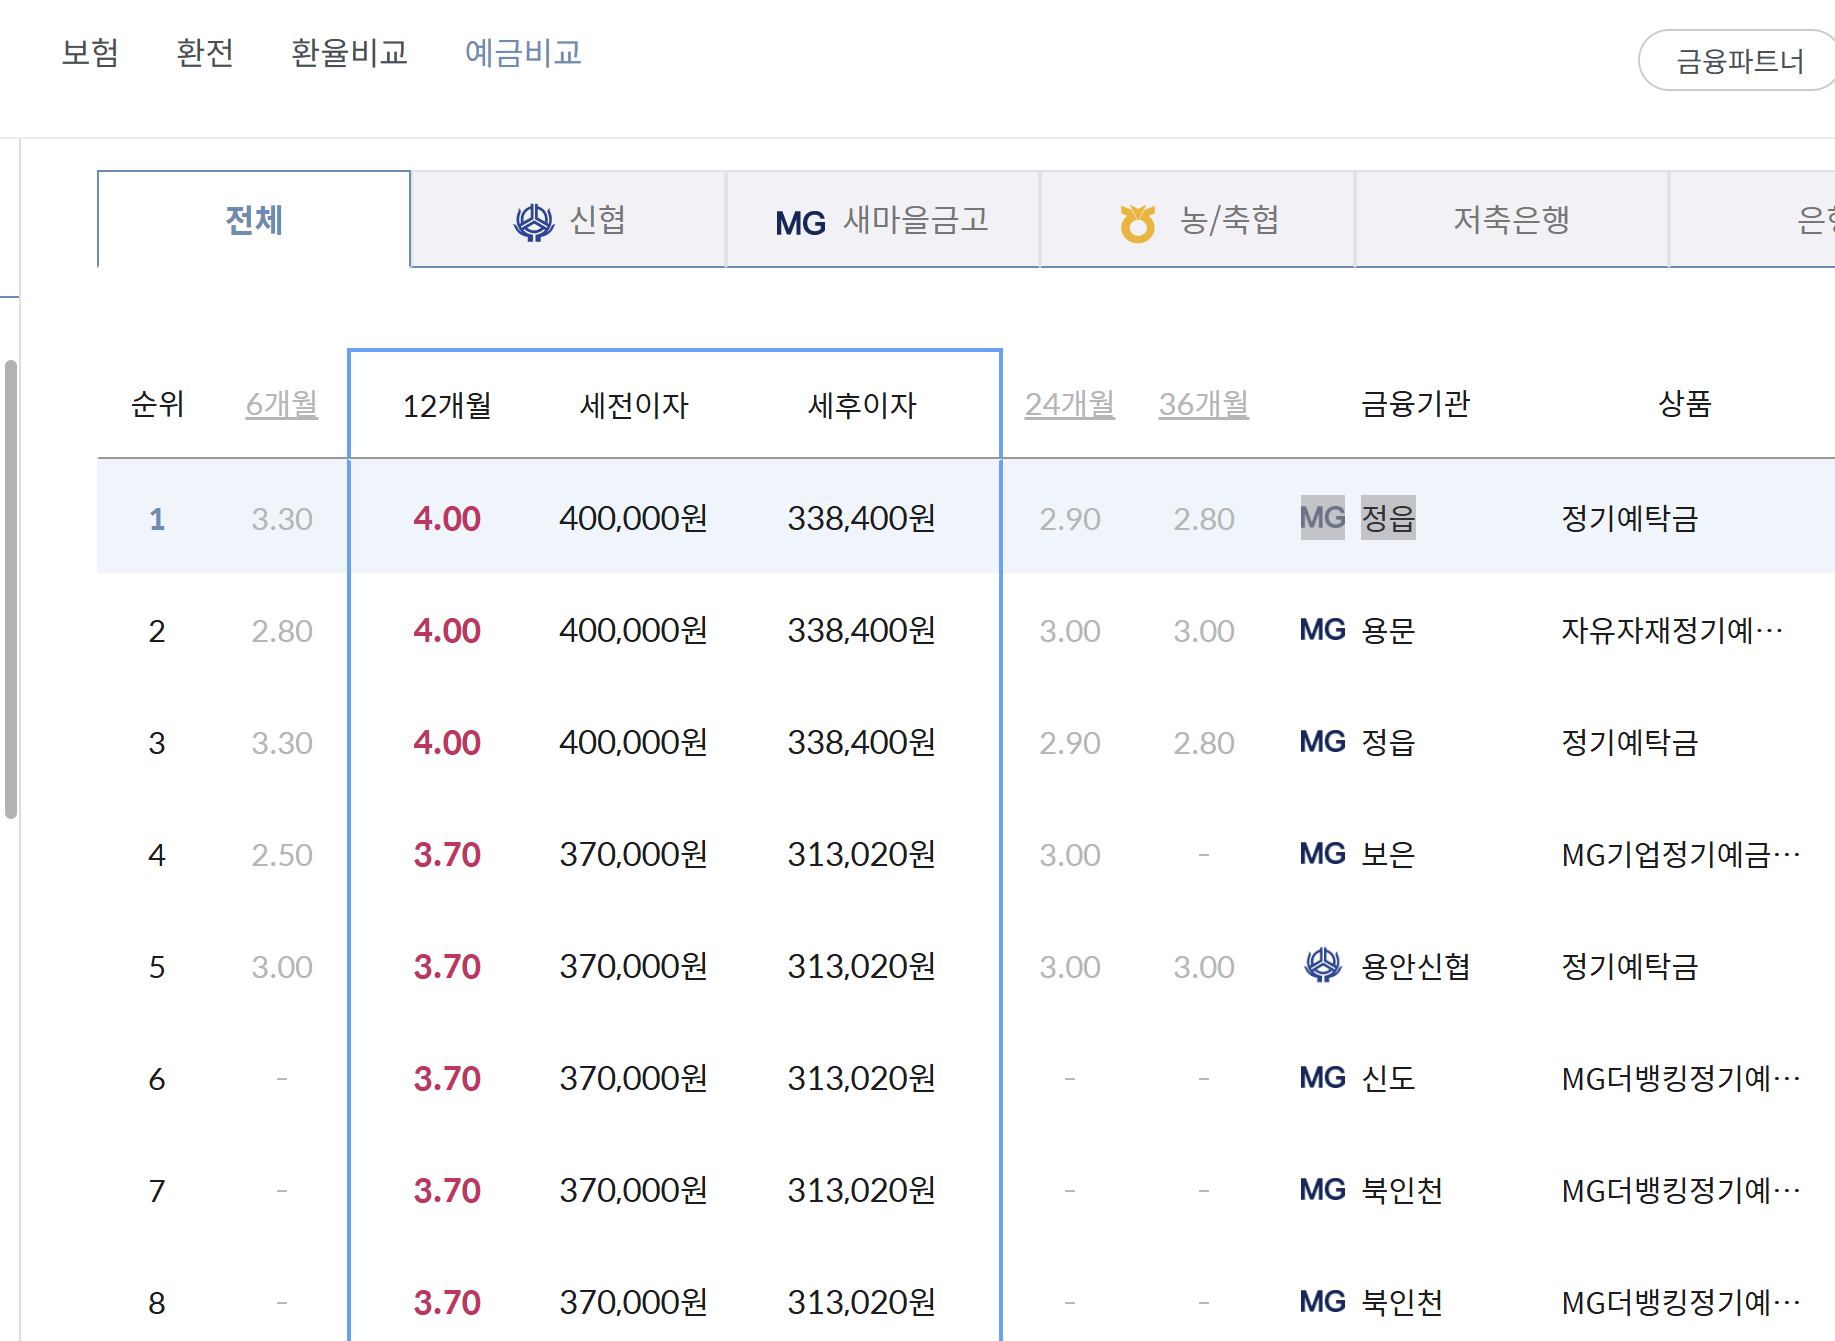1835x1341 pixels.
Task: Click the 4.00 rate in 용문 row
Action: [447, 630]
